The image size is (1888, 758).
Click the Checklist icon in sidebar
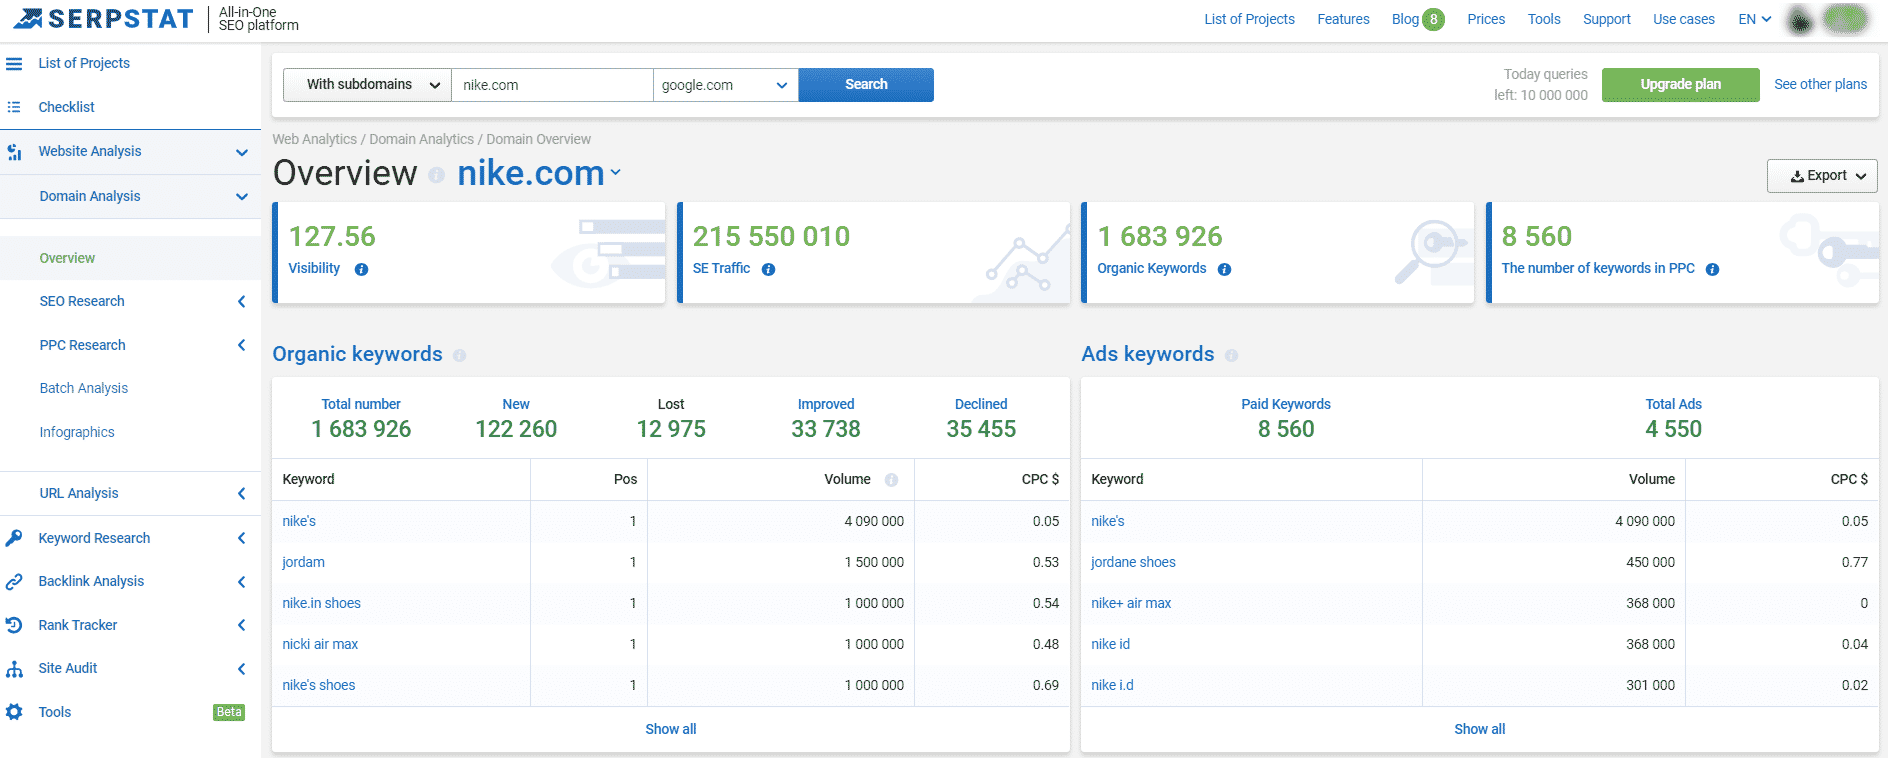(14, 107)
